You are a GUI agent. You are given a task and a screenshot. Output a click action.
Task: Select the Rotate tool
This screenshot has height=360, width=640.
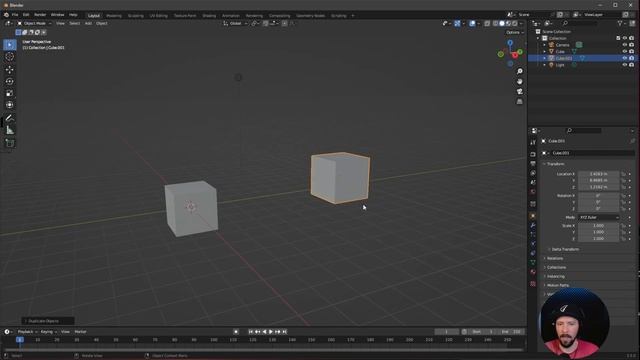pyautogui.click(x=10, y=82)
